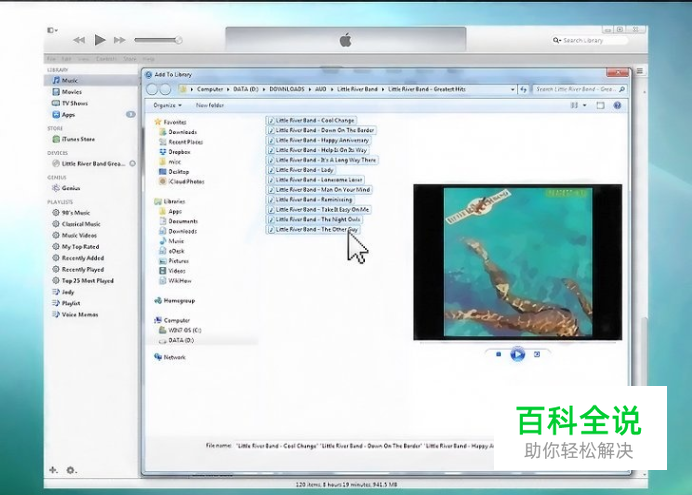Select Little River Band - Cool Change file
The height and width of the screenshot is (495, 692).
(x=312, y=120)
